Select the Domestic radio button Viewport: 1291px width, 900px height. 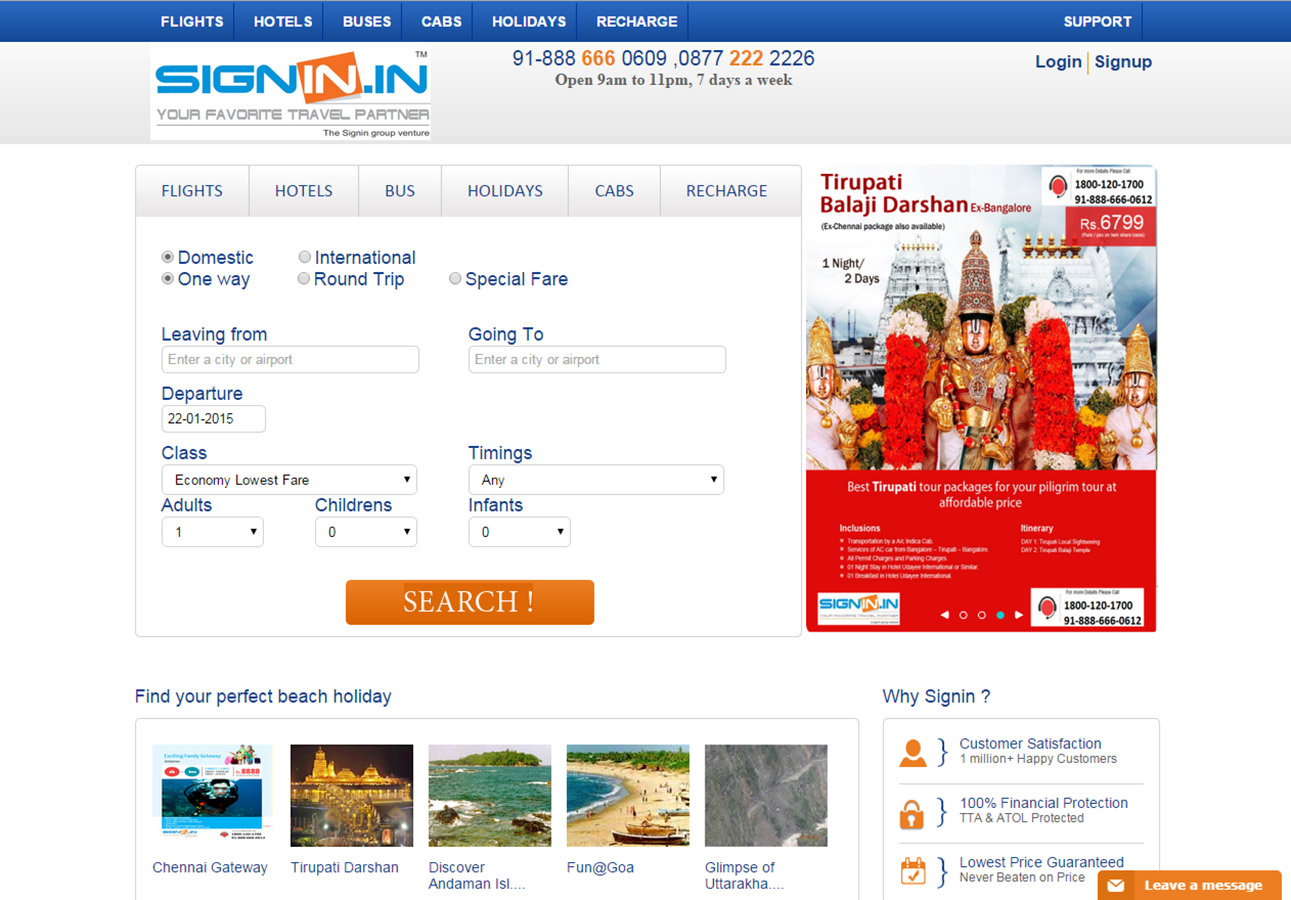click(168, 257)
